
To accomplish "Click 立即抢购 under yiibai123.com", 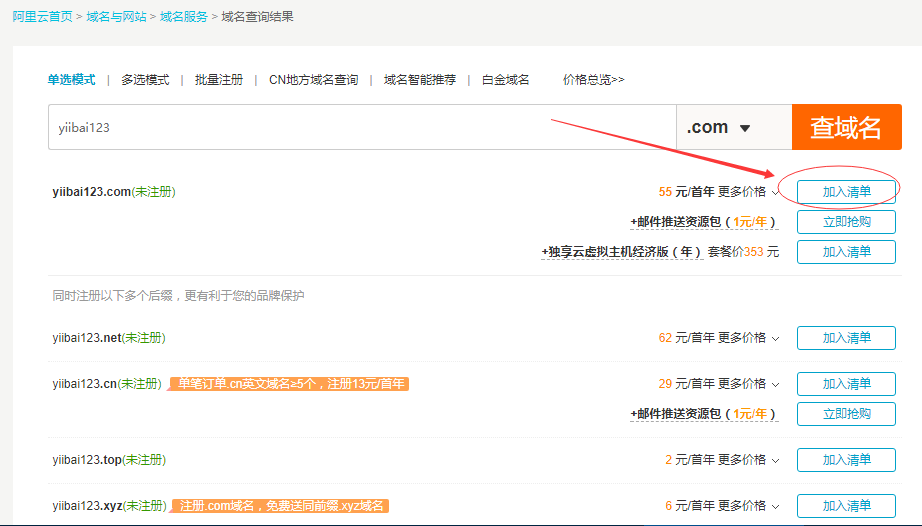I will [846, 222].
